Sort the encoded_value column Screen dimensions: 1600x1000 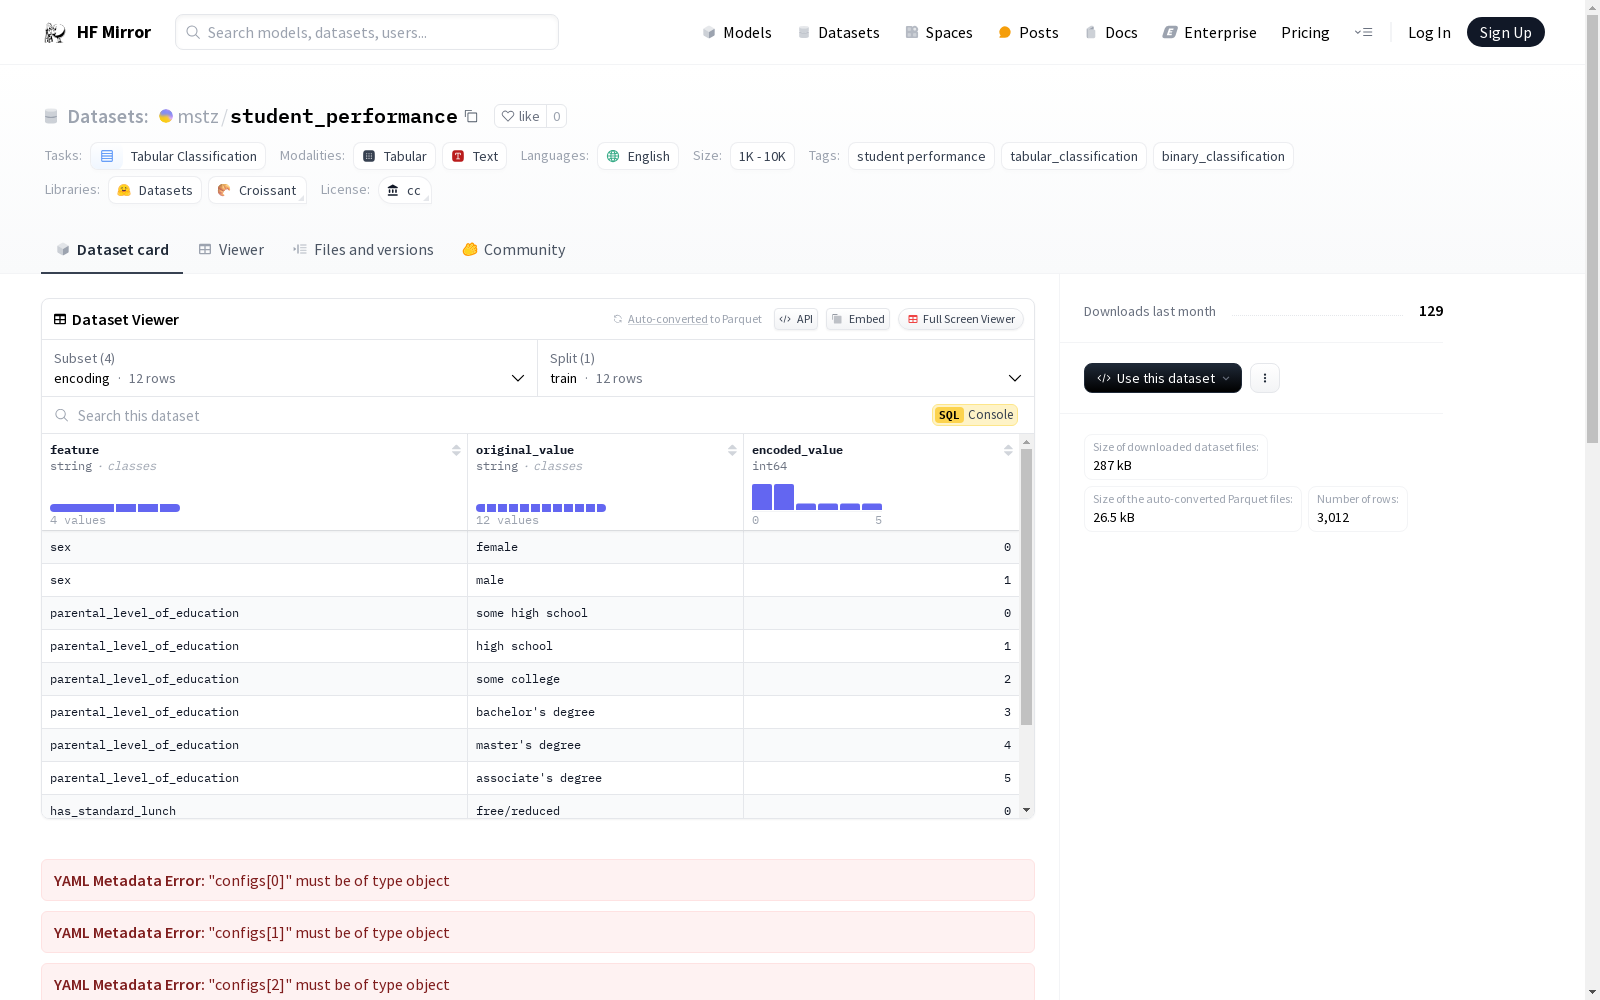[x=1008, y=450]
